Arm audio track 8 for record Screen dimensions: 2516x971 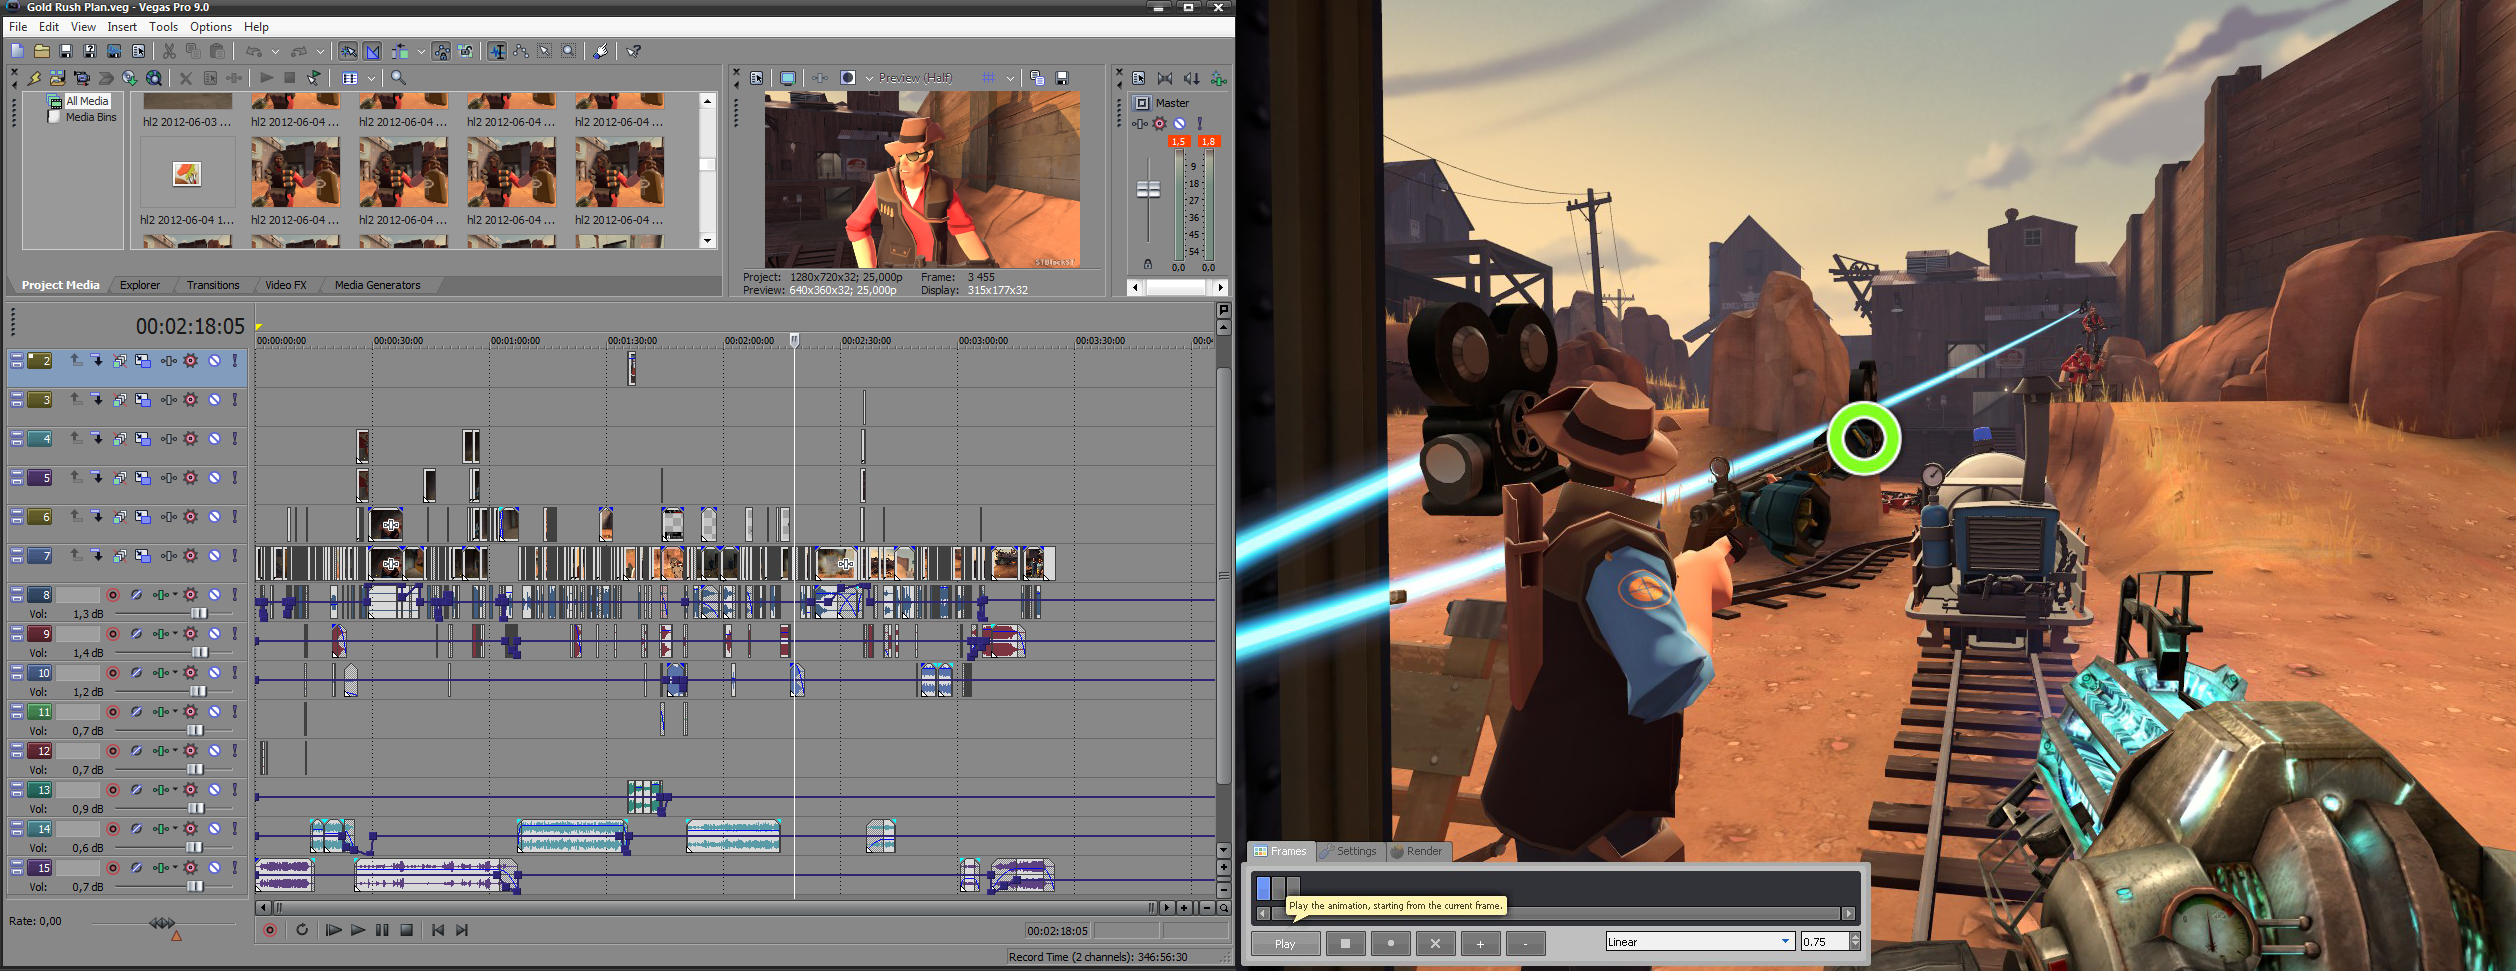tap(113, 595)
